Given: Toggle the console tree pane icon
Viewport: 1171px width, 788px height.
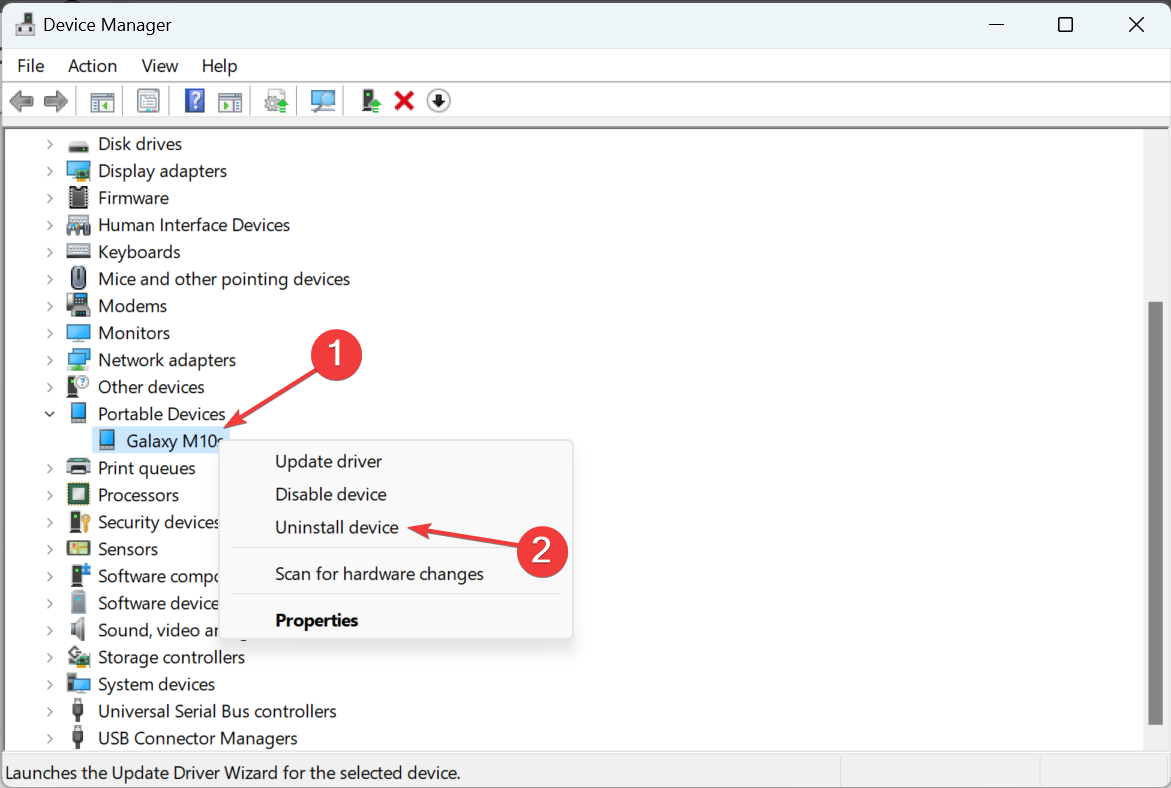Looking at the screenshot, I should (x=102, y=102).
